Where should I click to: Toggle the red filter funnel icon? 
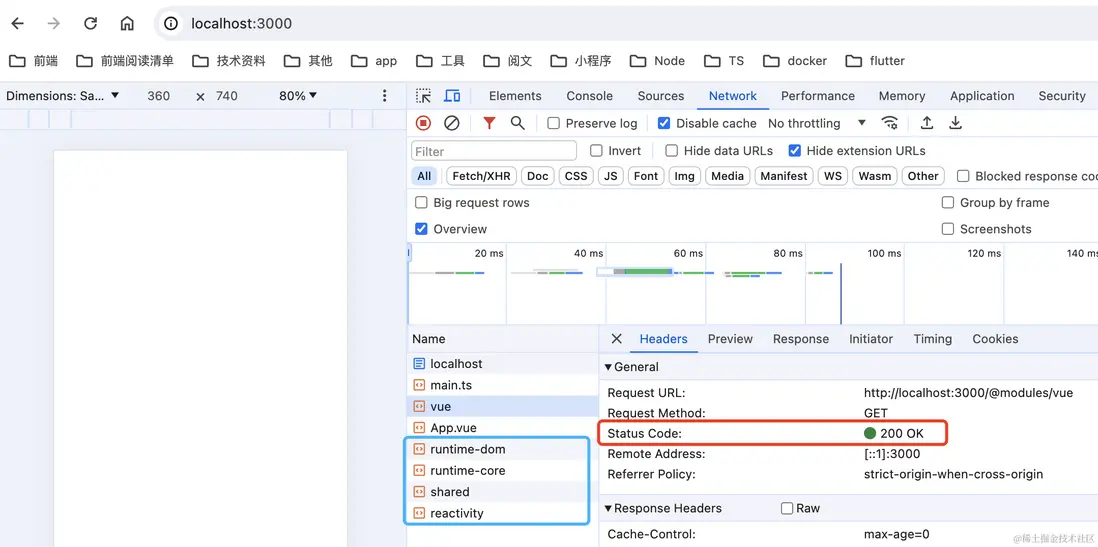click(x=489, y=123)
